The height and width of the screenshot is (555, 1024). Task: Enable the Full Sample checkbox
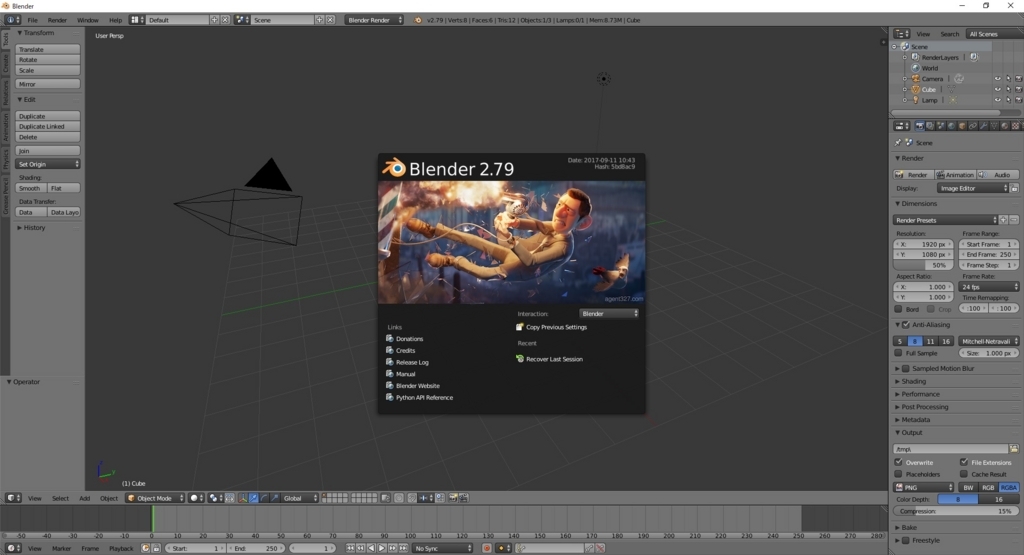[x=899, y=353]
